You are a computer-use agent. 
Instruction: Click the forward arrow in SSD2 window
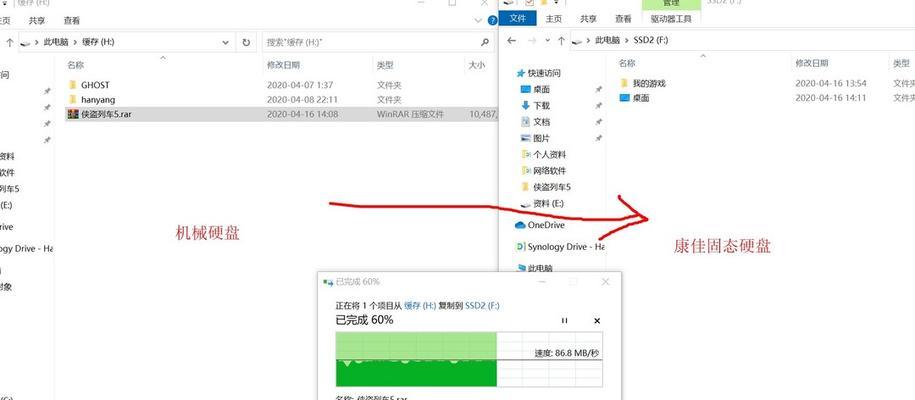tap(532, 40)
